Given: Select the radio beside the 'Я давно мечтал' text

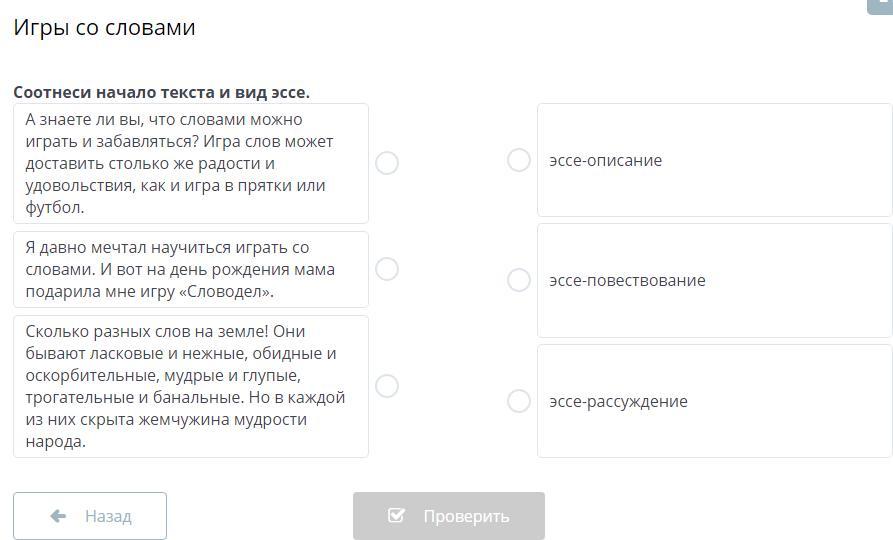Looking at the screenshot, I should coord(387,269).
